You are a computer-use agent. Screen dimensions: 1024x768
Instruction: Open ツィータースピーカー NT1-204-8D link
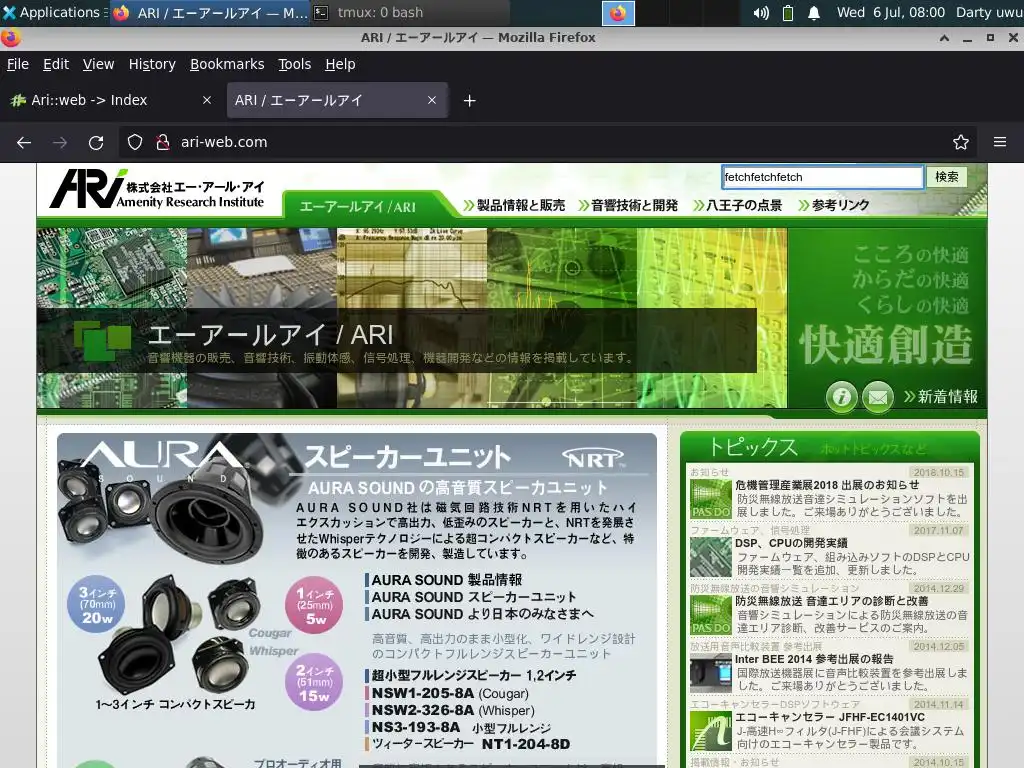[x=470, y=744]
